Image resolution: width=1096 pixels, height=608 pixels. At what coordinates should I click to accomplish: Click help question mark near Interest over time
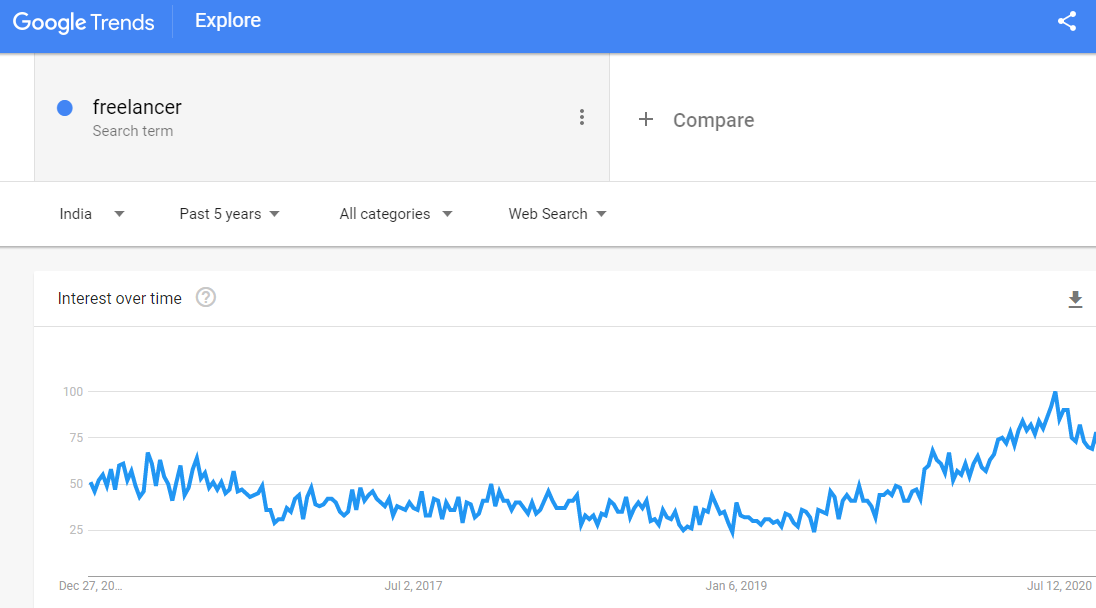[206, 298]
